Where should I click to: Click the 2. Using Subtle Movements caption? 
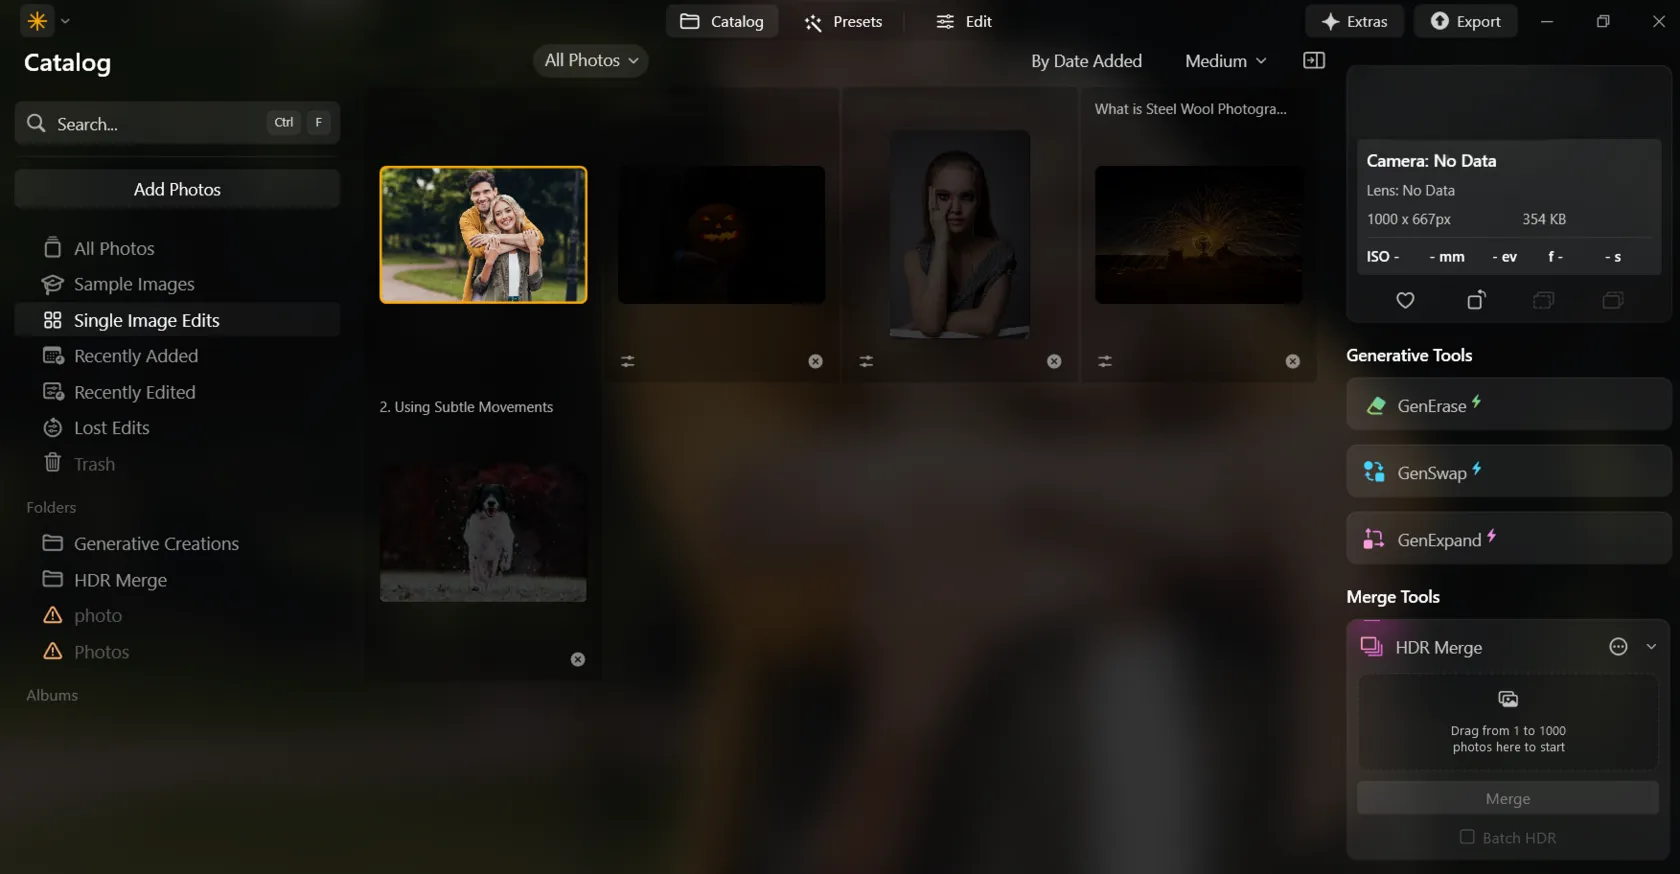[x=466, y=407]
